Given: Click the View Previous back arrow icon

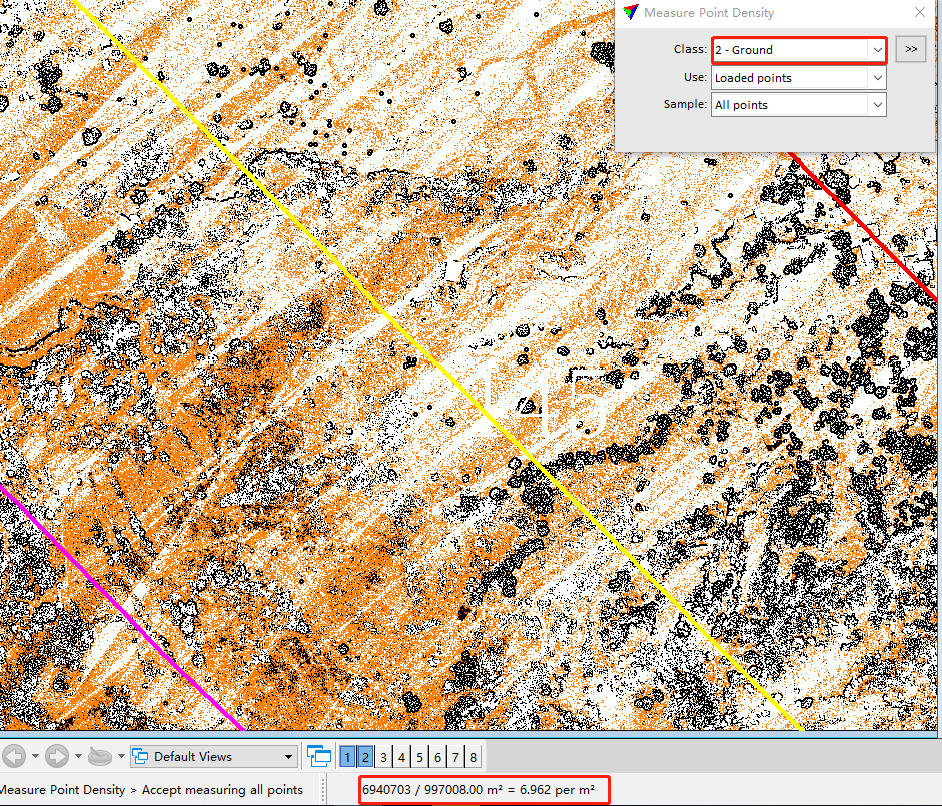Looking at the screenshot, I should pyautogui.click(x=13, y=756).
